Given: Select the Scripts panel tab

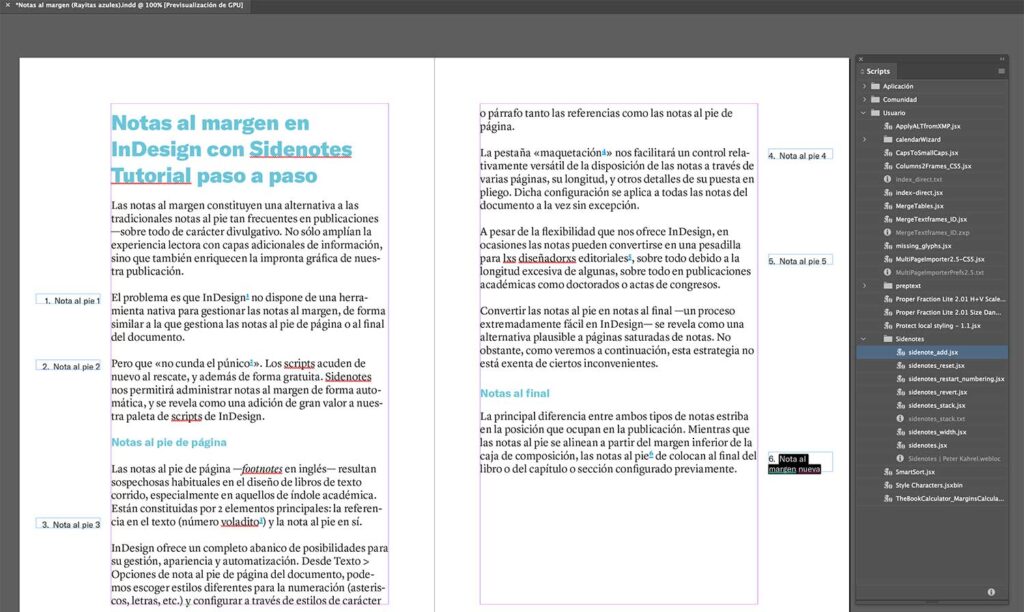Looking at the screenshot, I should [877, 70].
